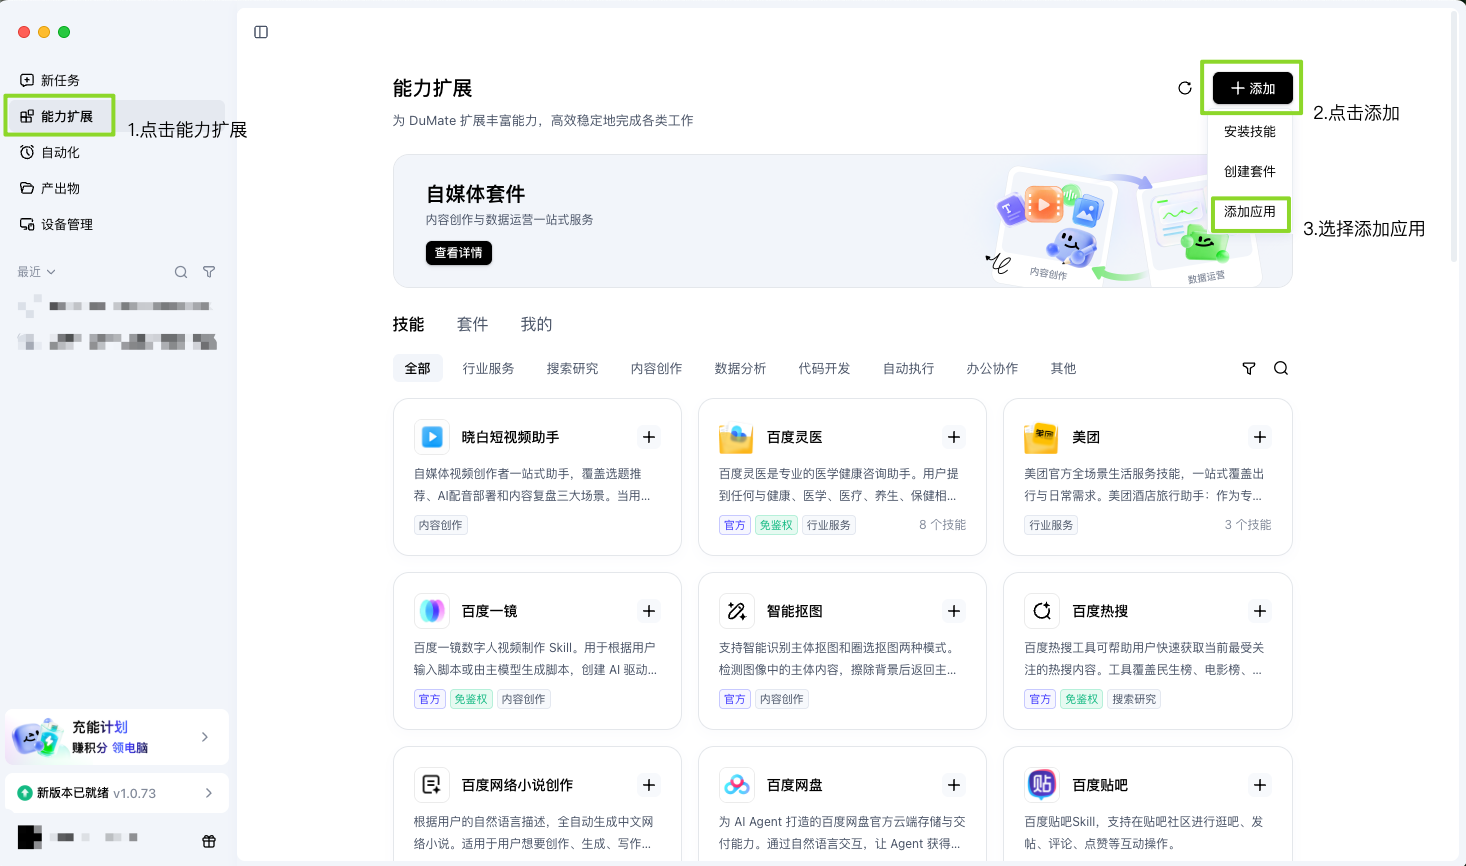Open the filter icon above skill cards
The width and height of the screenshot is (1466, 866).
pos(1249,369)
